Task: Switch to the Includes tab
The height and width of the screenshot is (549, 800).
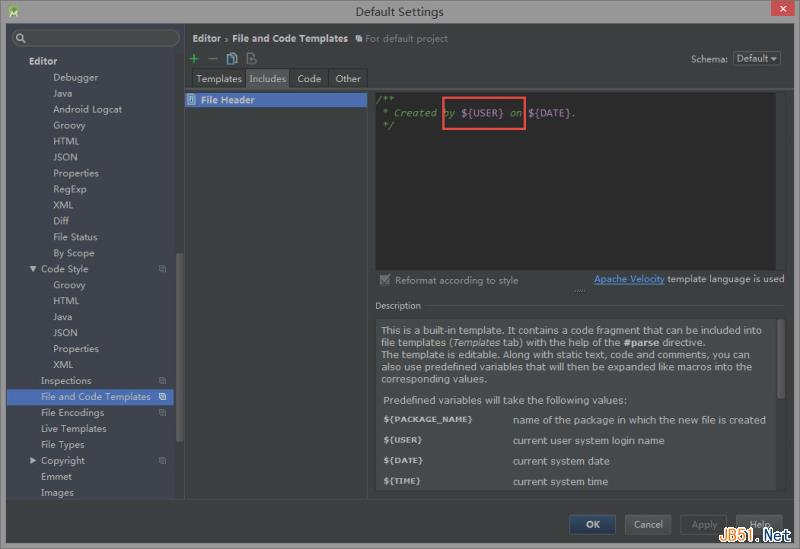Action: click(x=267, y=79)
